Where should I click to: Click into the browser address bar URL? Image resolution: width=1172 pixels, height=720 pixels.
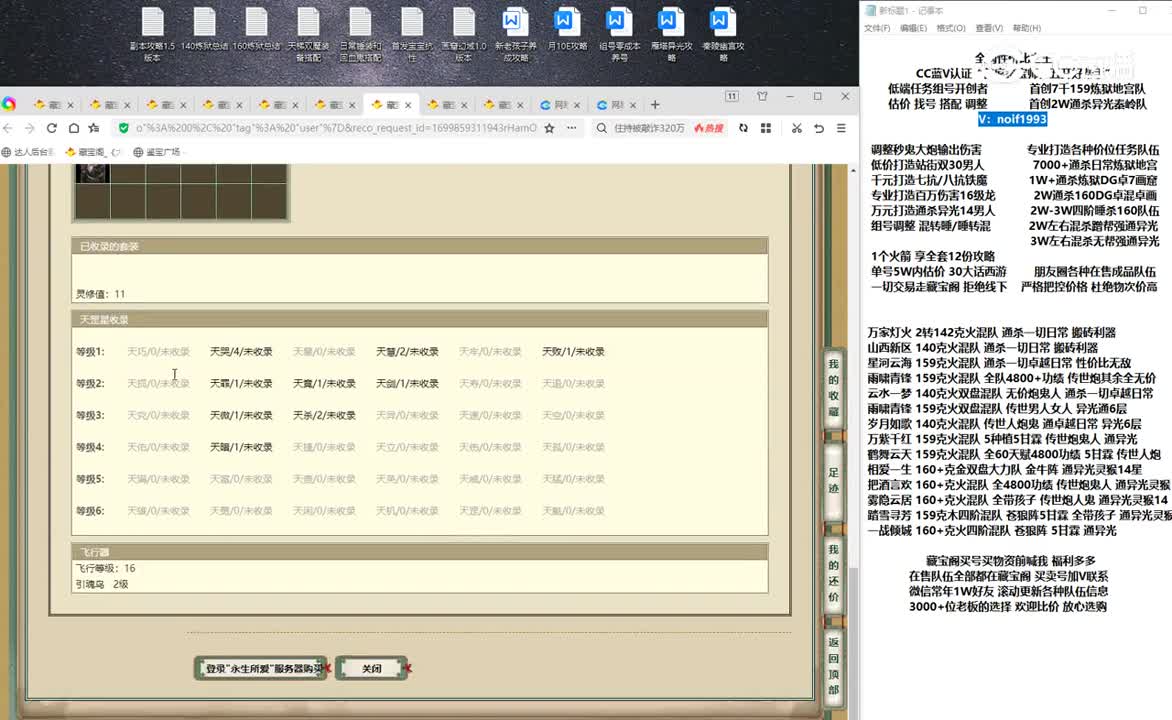(336, 128)
